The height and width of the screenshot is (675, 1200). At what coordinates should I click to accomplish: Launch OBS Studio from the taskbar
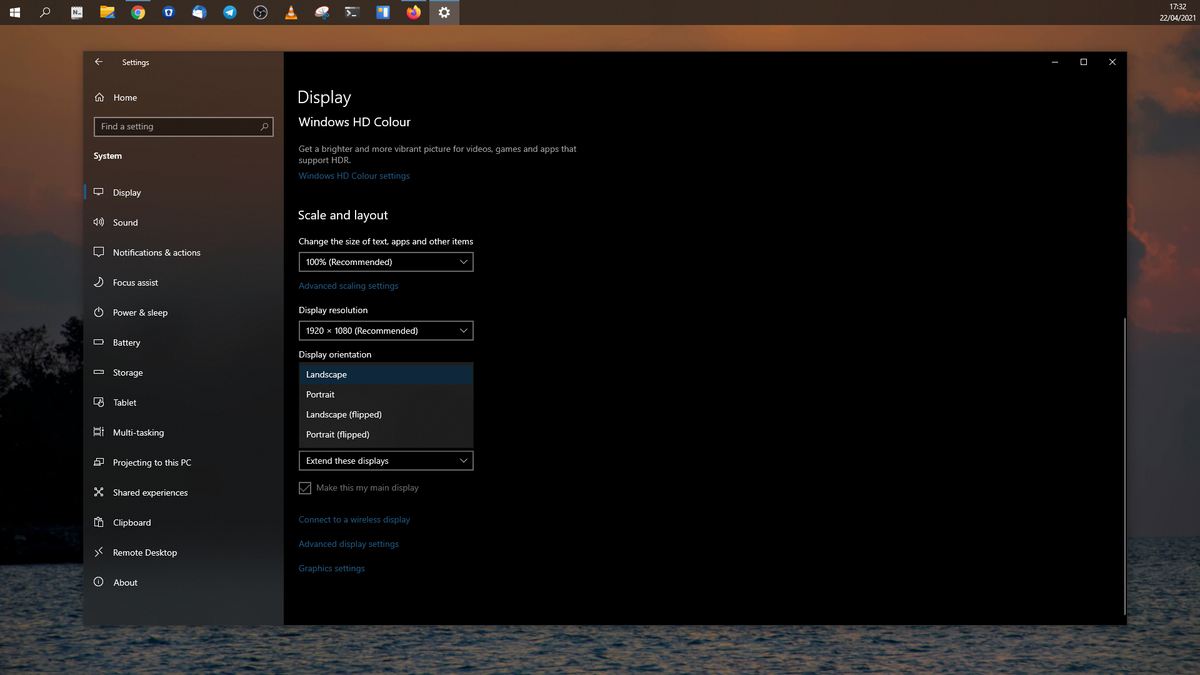(260, 13)
